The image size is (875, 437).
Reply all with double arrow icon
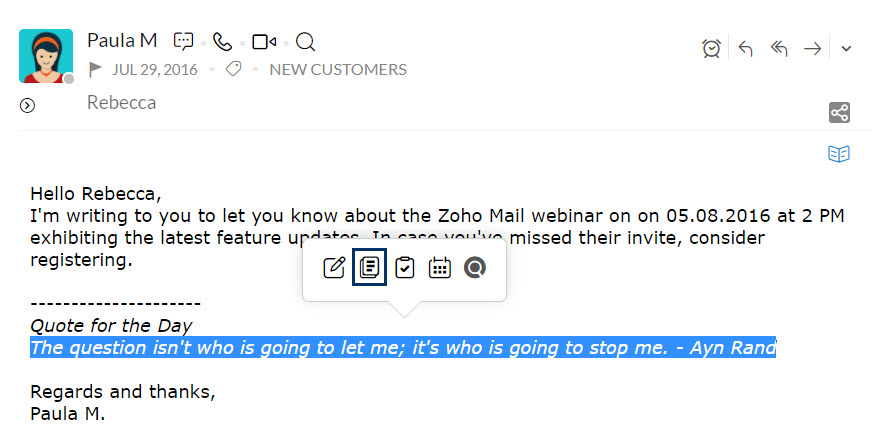tap(778, 49)
